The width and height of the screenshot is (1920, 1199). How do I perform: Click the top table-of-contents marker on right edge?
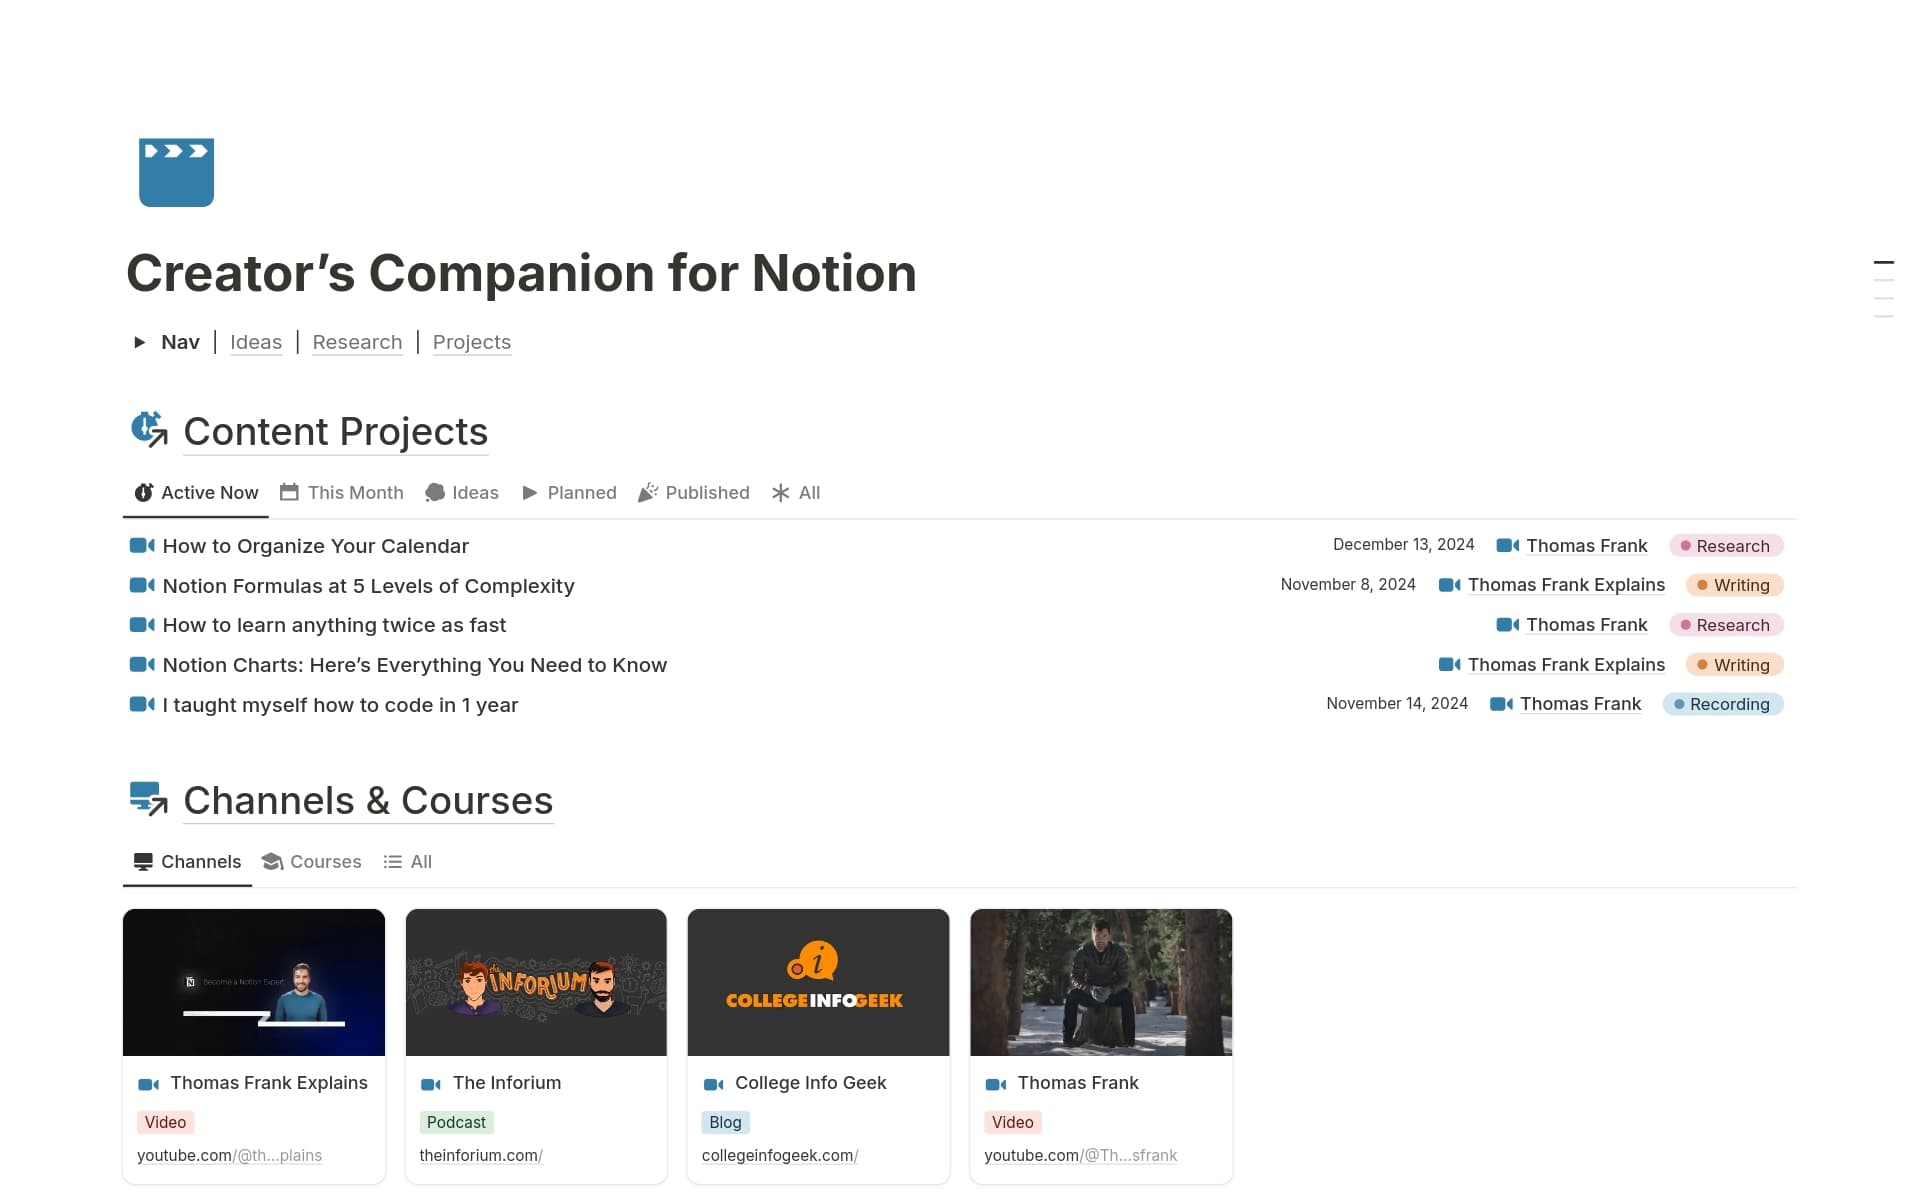click(1883, 262)
